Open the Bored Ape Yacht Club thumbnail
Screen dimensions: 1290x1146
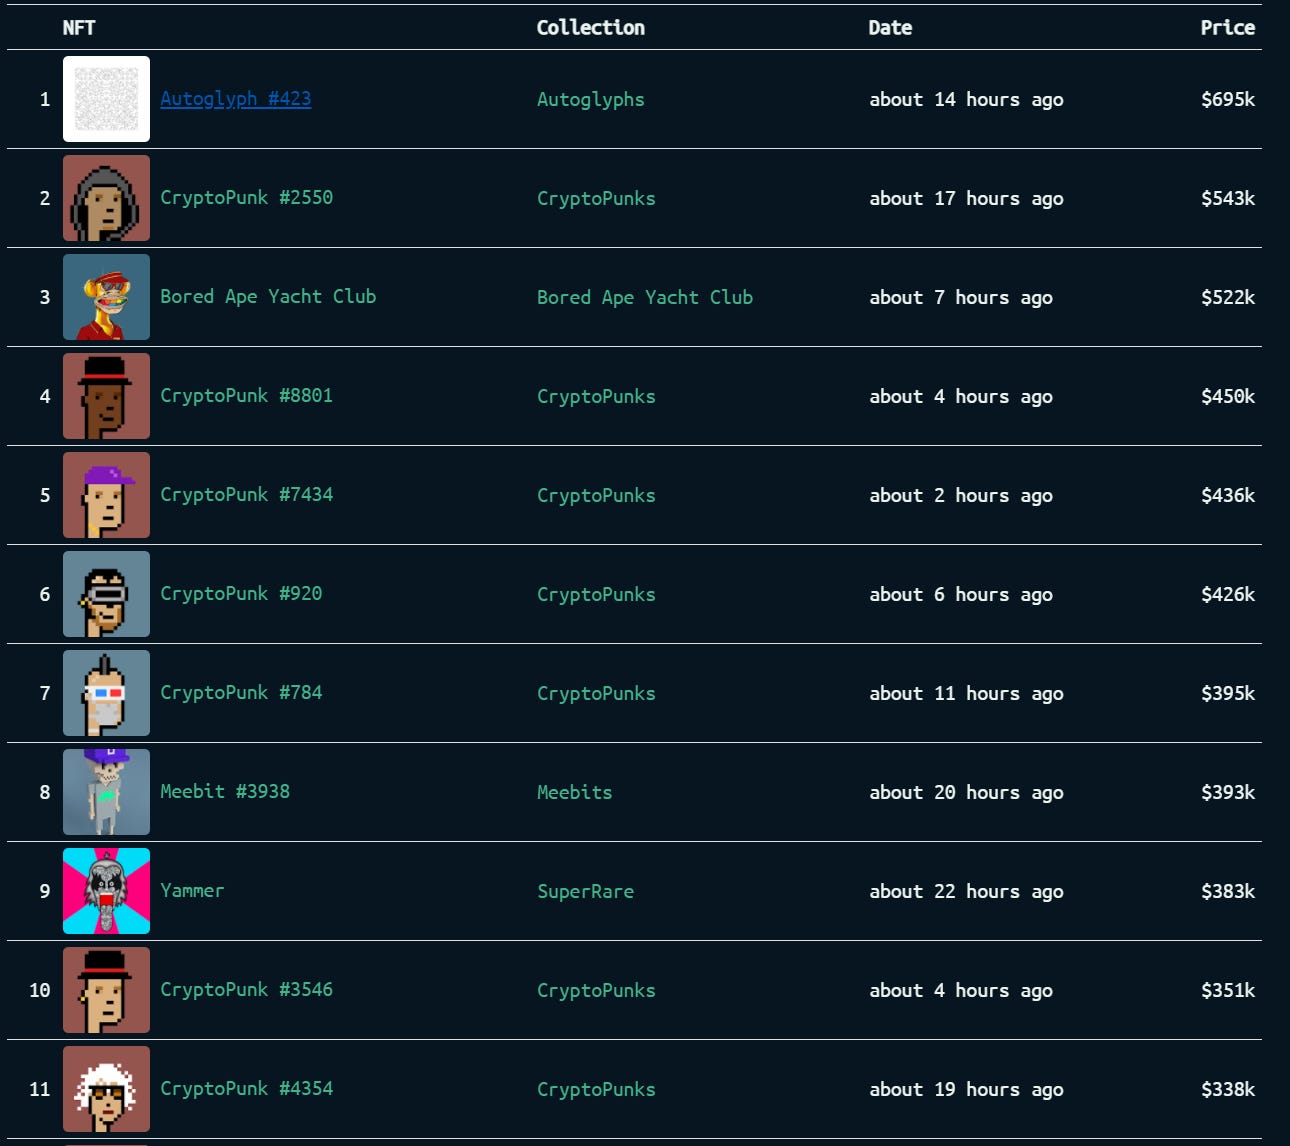click(x=106, y=297)
